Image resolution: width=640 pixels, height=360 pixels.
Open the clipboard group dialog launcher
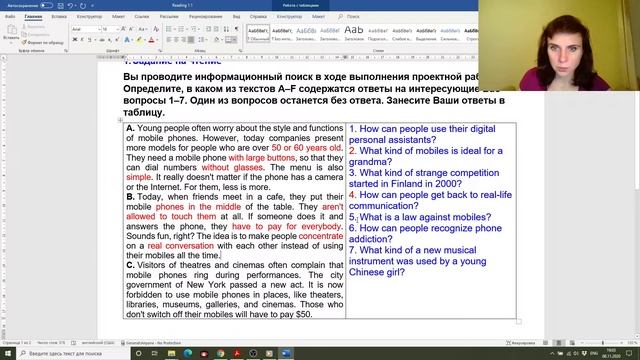tap(66, 51)
